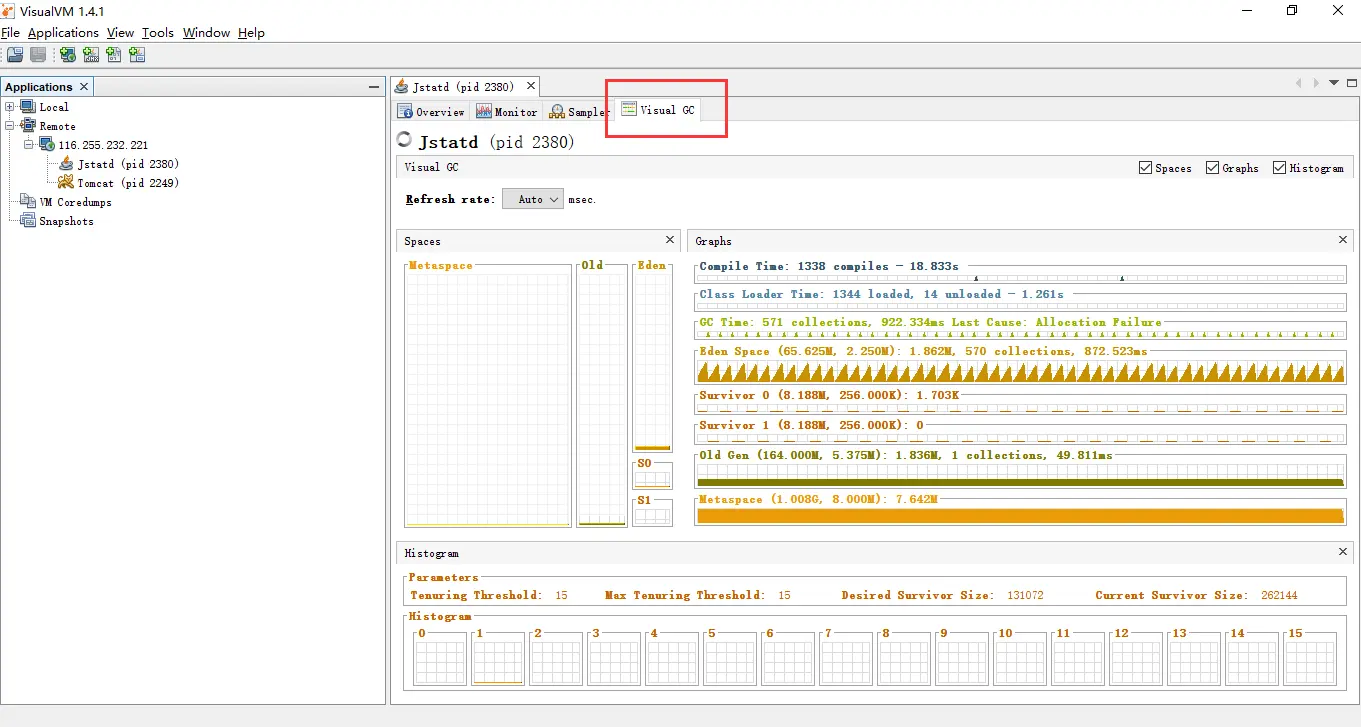Maximize the document window via square icon
Viewport: 1361px width, 727px height.
[1352, 83]
